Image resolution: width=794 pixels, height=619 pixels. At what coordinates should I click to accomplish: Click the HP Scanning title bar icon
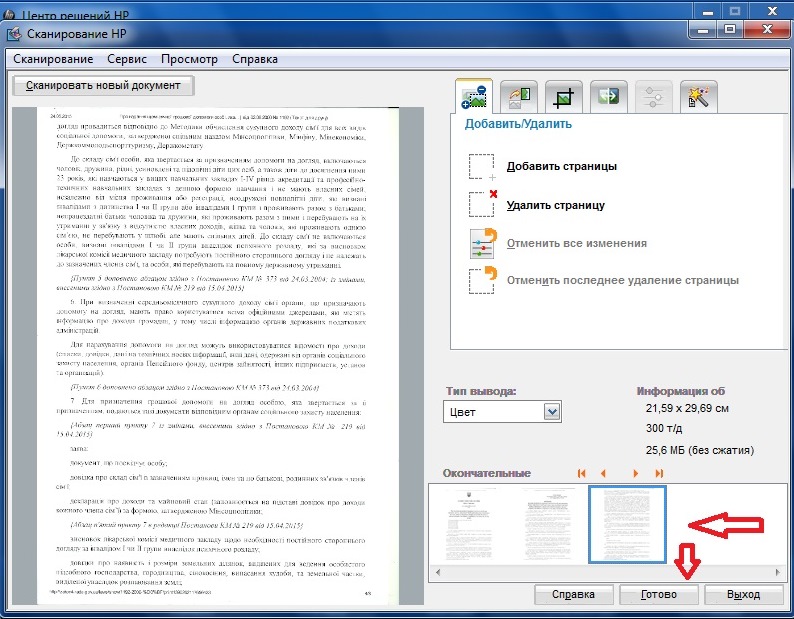[14, 34]
